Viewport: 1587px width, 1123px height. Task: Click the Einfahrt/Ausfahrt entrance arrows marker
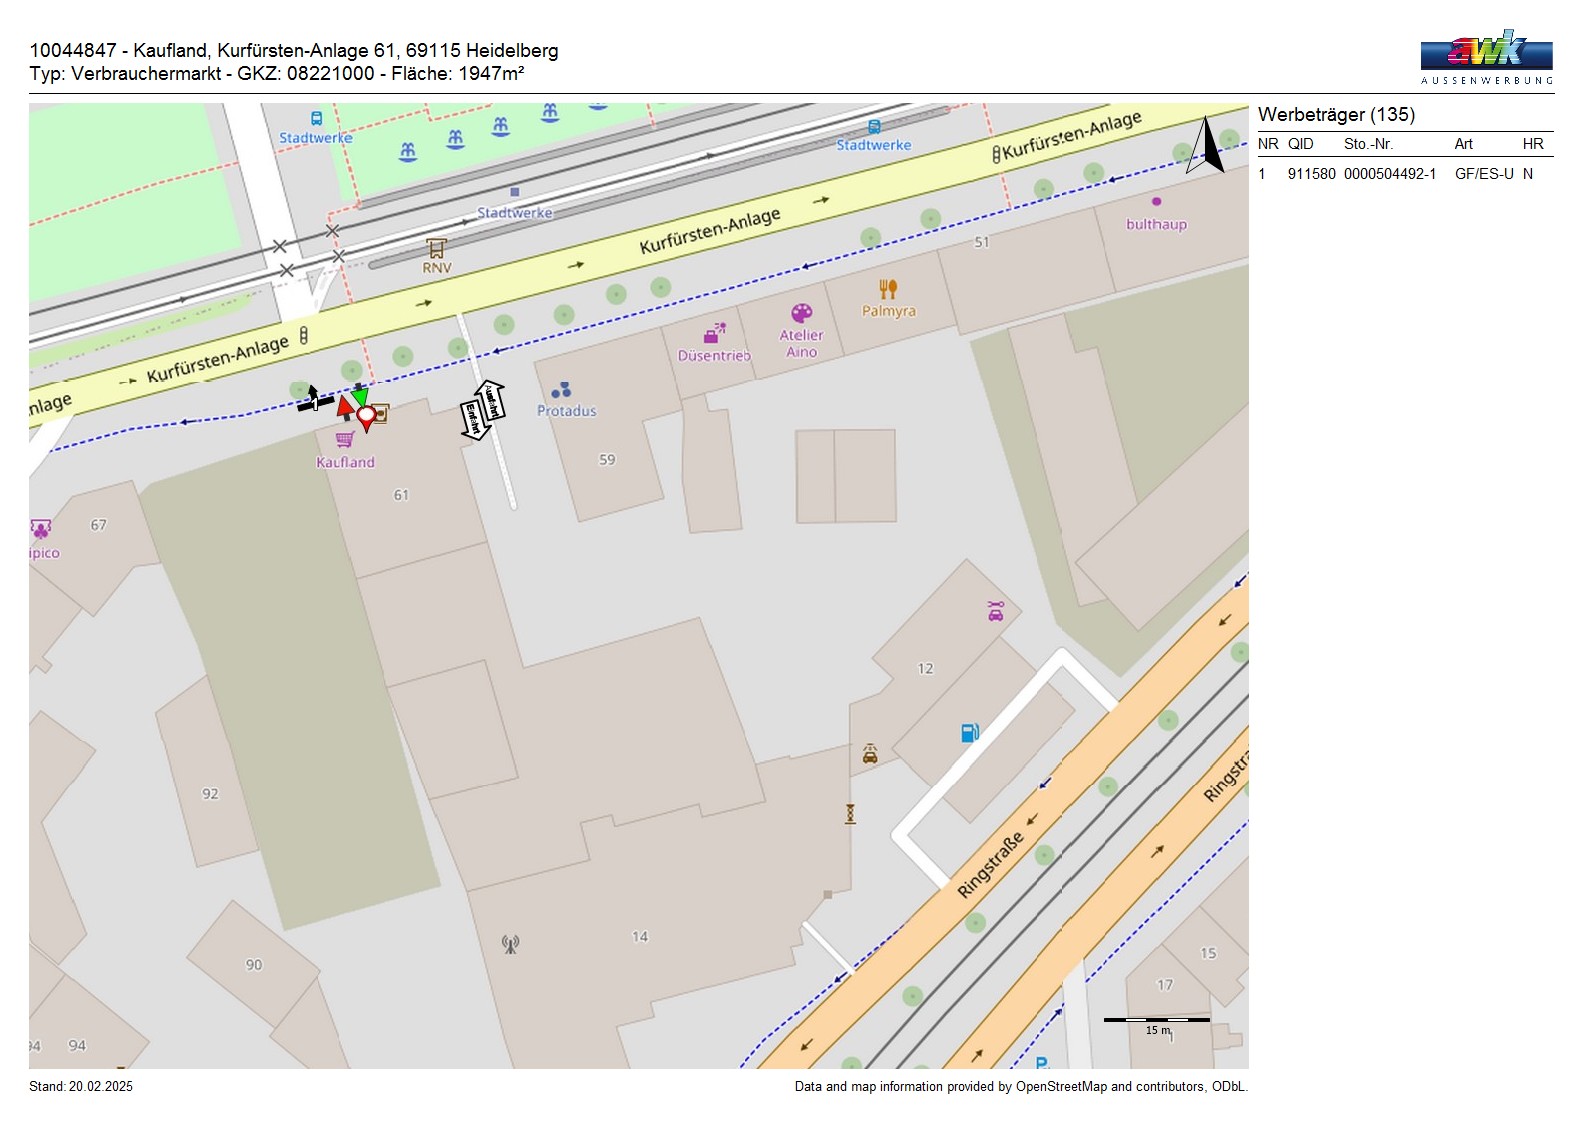tap(482, 410)
